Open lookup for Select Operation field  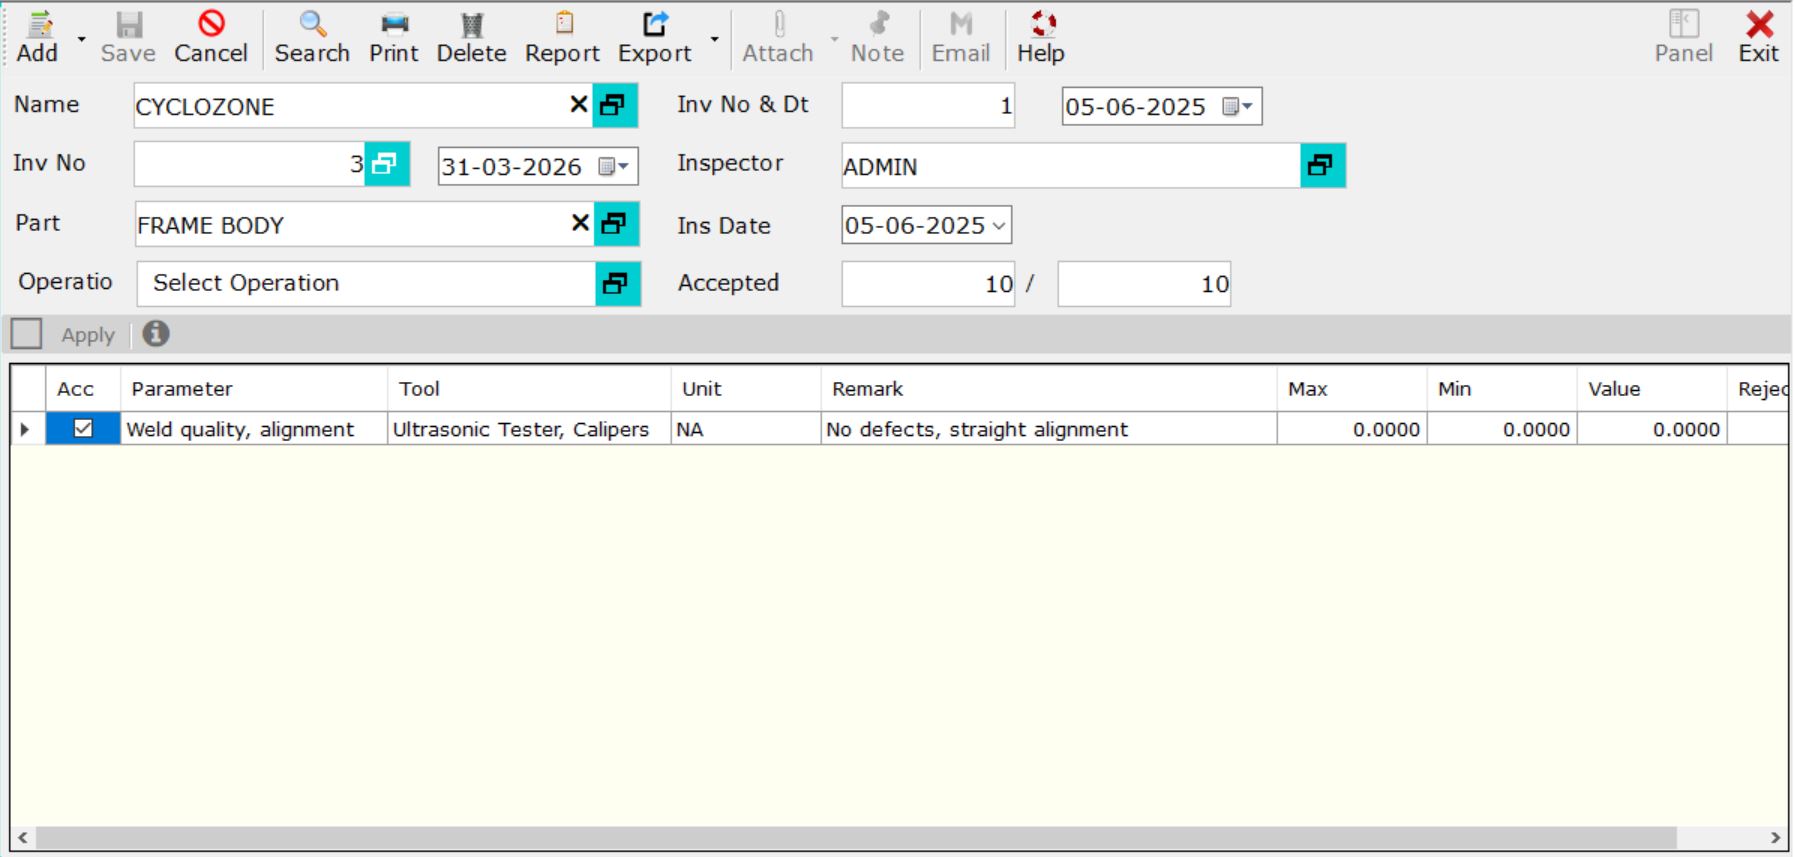616,284
